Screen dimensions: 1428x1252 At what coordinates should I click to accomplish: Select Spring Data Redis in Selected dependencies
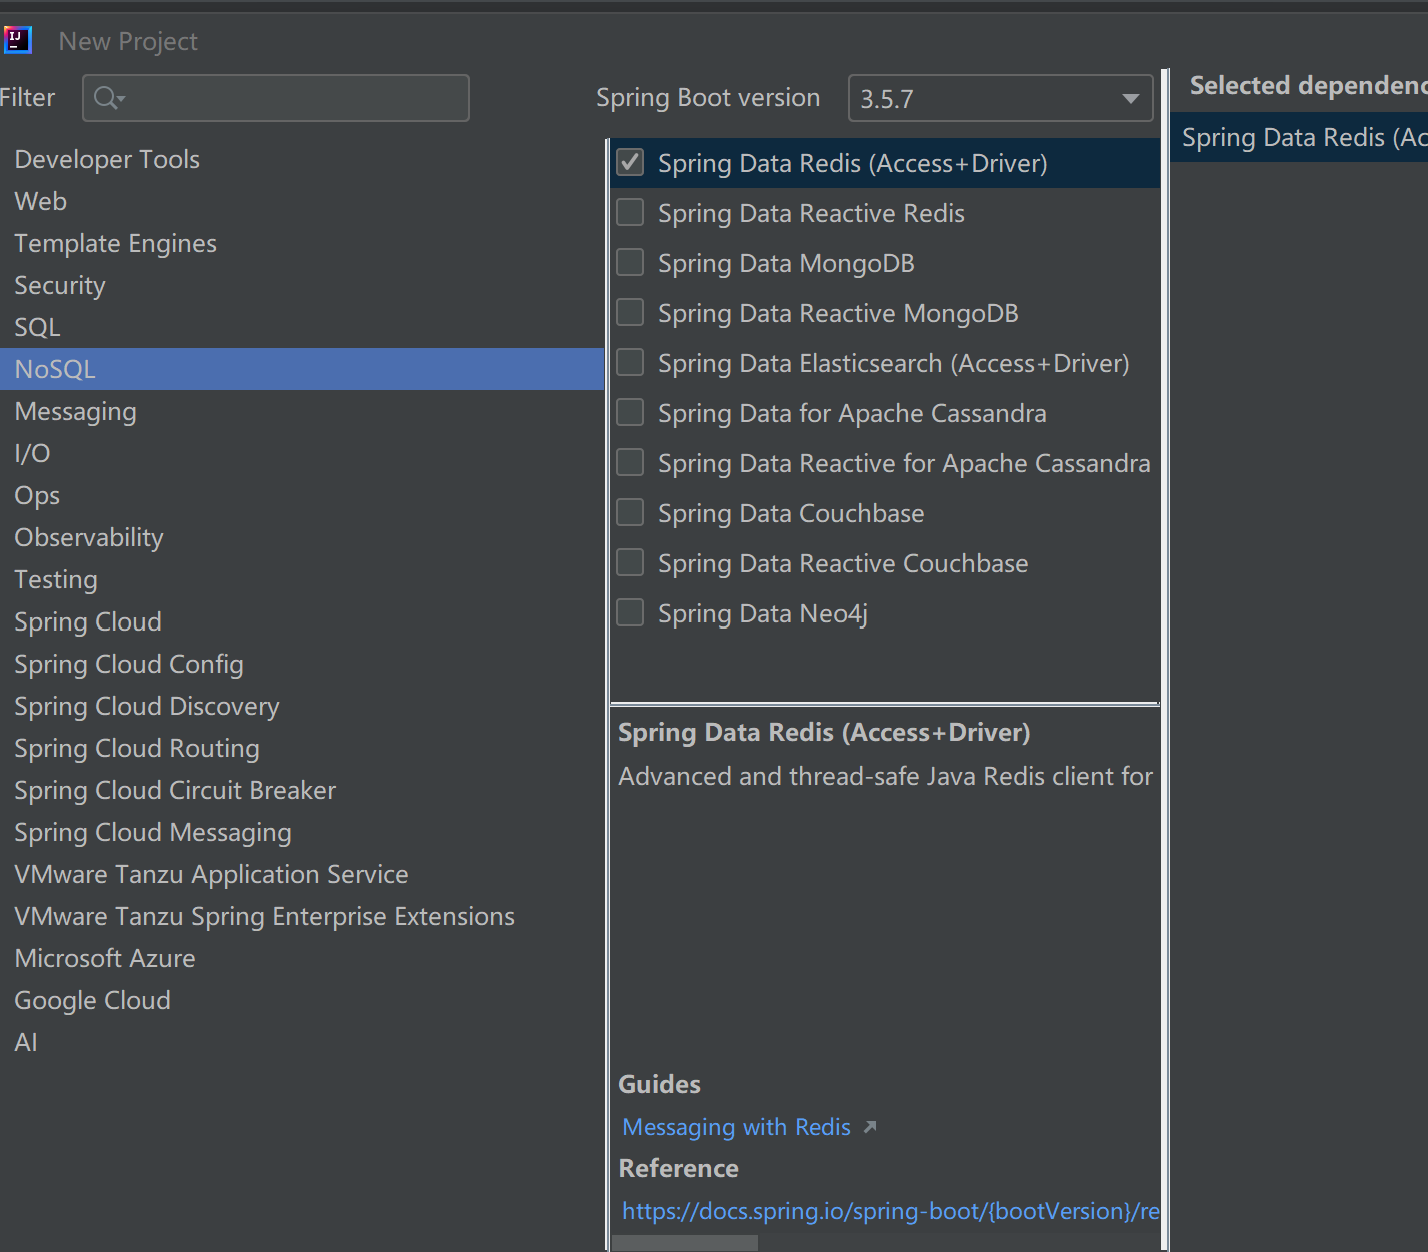click(1299, 137)
